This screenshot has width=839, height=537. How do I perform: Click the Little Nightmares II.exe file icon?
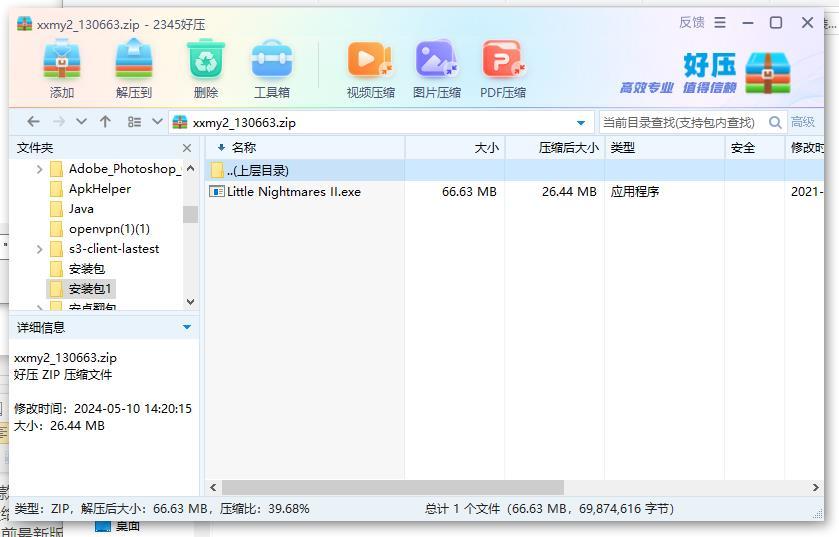217,191
